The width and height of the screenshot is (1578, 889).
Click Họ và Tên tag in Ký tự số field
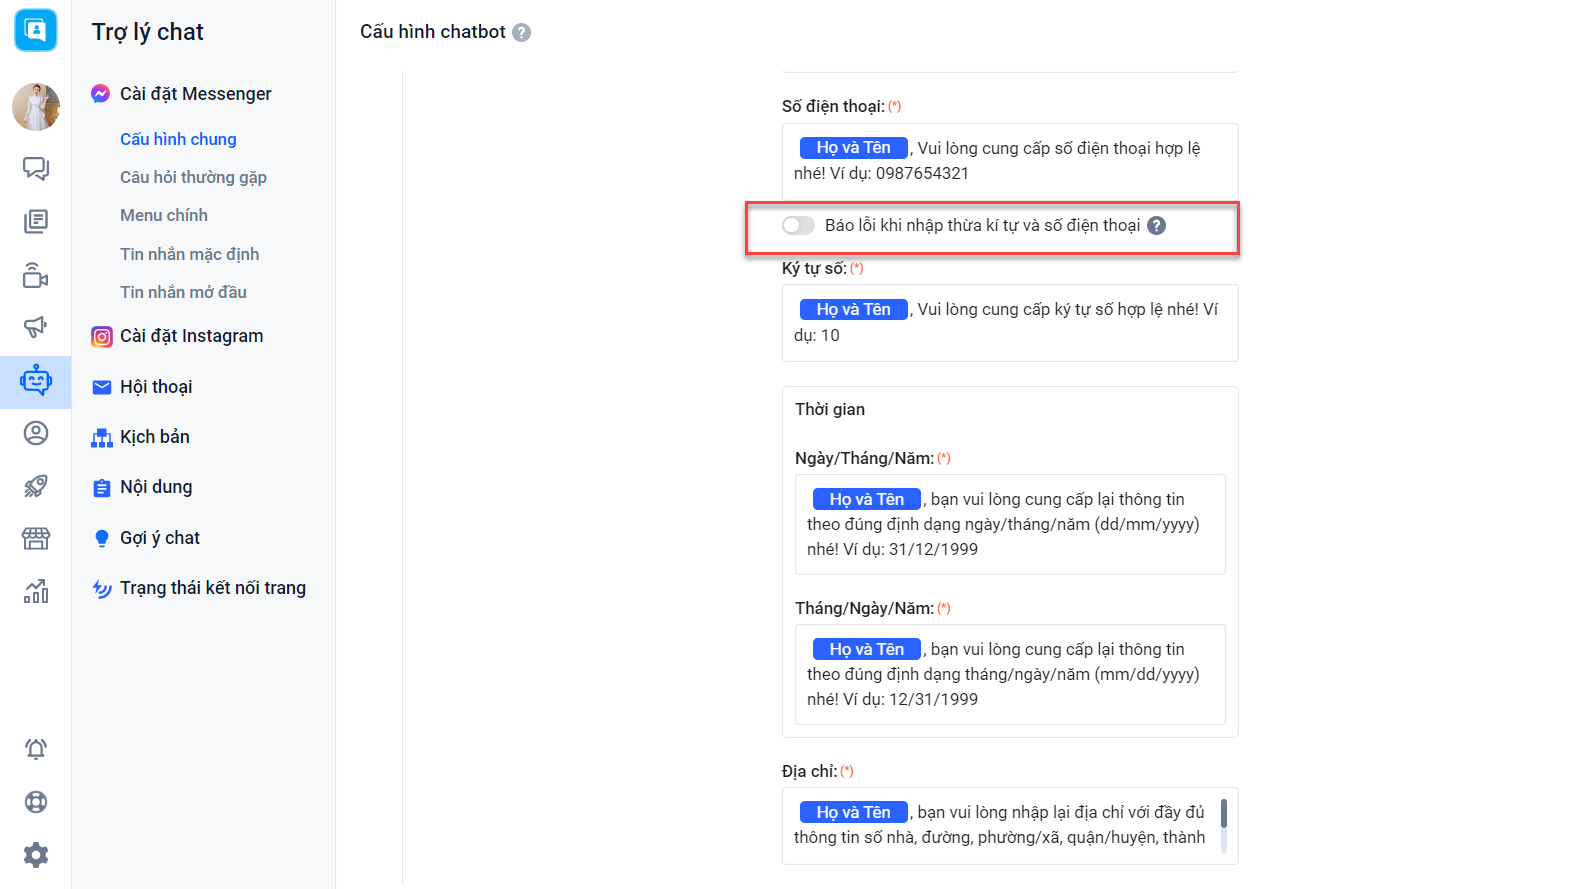[853, 310]
